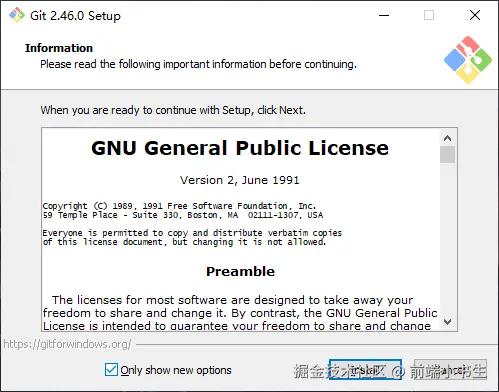Screen dimensions: 499x392
Task: Click the Version 2, June 1991 text
Action: pyautogui.click(x=240, y=180)
